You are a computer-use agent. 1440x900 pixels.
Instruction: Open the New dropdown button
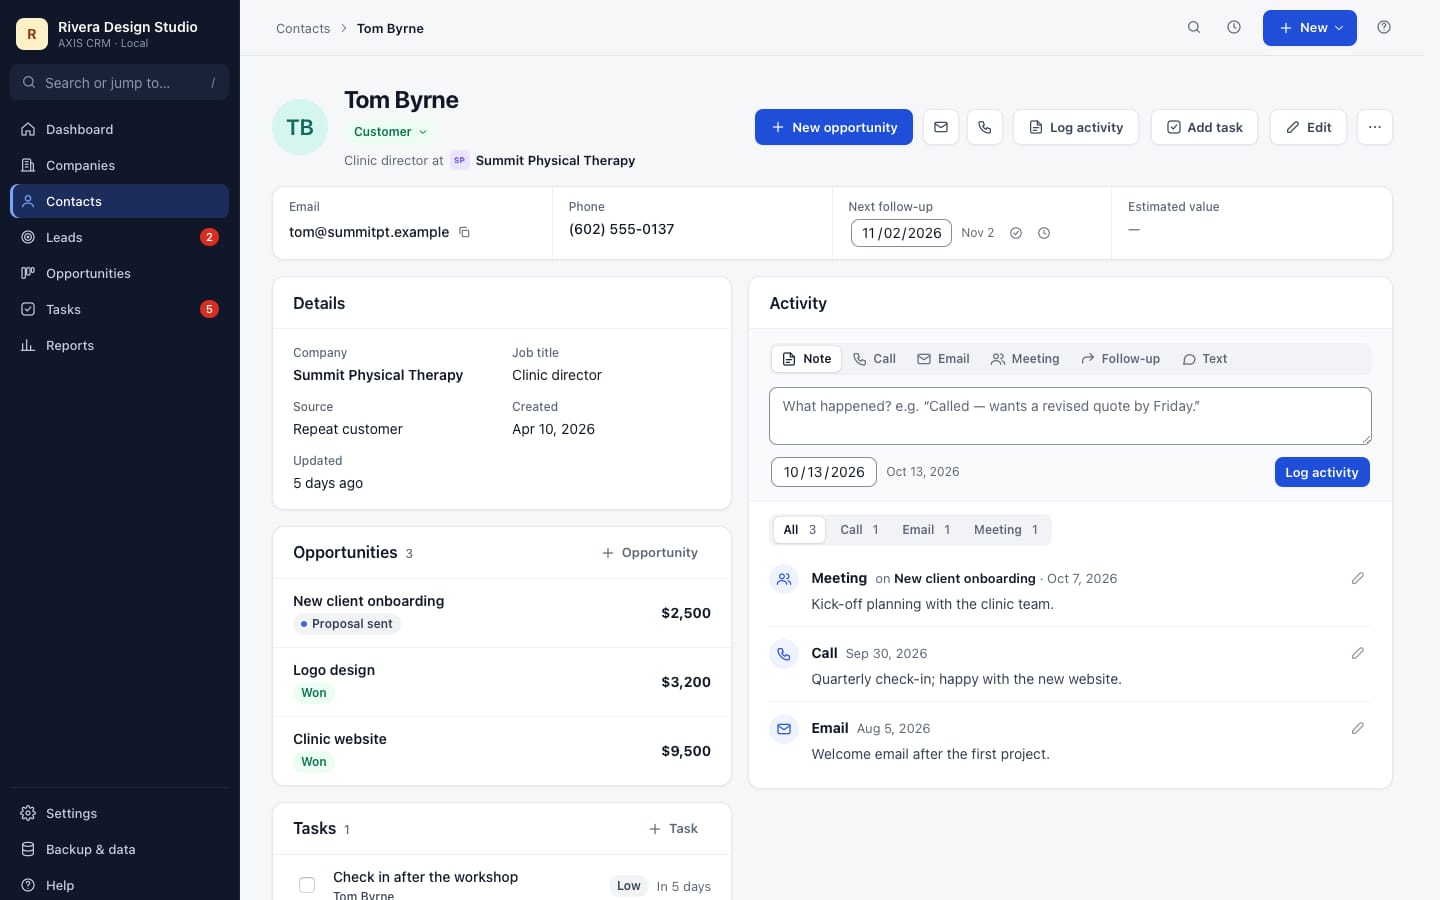tap(1309, 28)
